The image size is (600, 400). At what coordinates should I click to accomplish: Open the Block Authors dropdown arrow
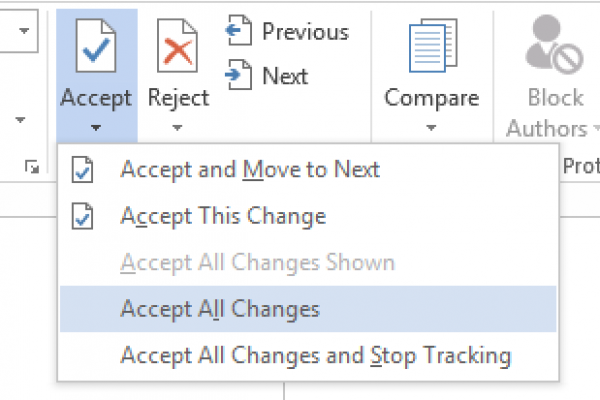594,130
